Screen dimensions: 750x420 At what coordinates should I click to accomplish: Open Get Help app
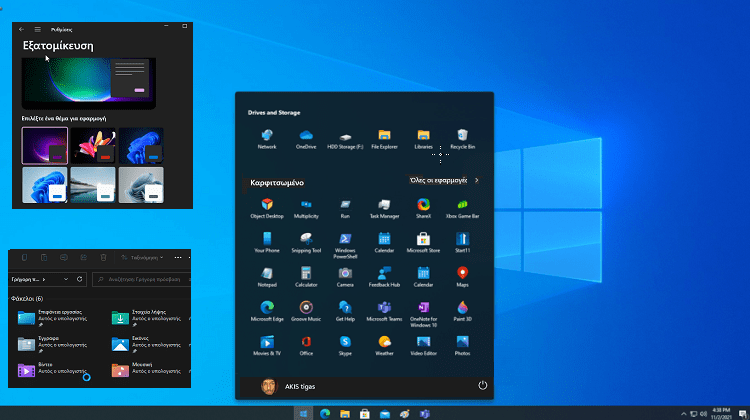tap(345, 311)
